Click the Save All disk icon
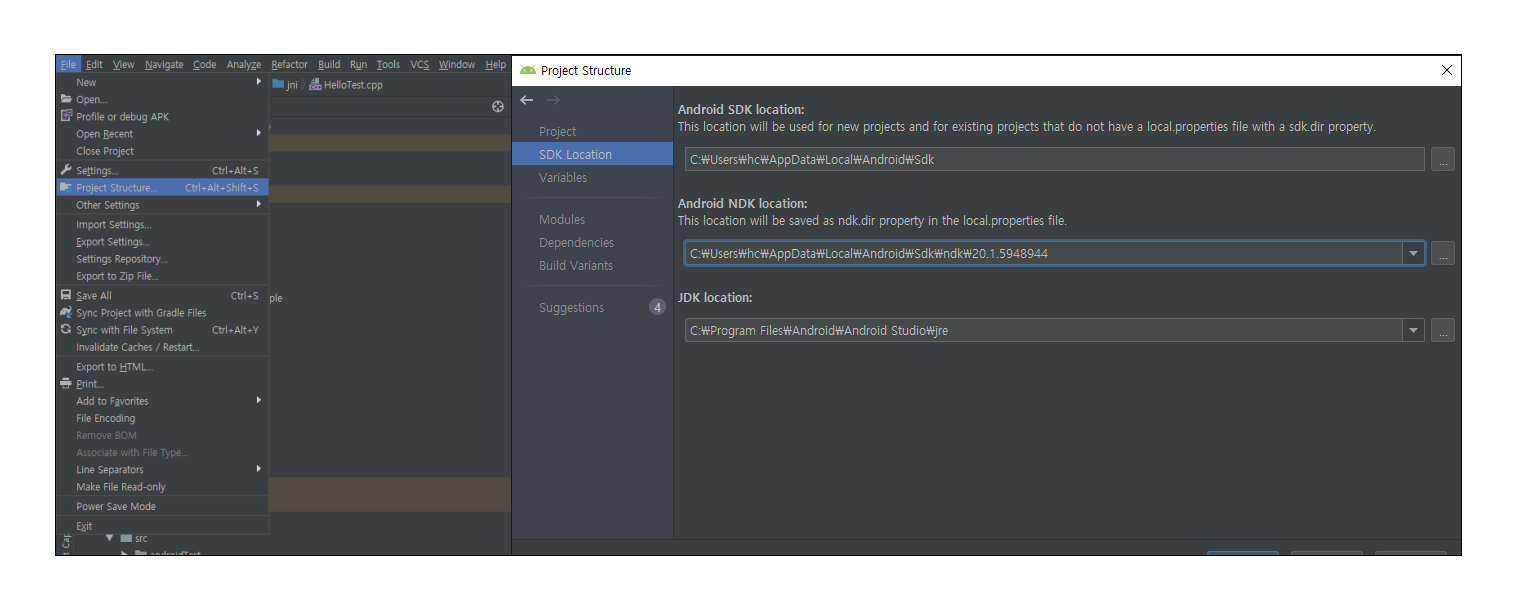Image resolution: width=1517 pixels, height=612 pixels. [66, 295]
